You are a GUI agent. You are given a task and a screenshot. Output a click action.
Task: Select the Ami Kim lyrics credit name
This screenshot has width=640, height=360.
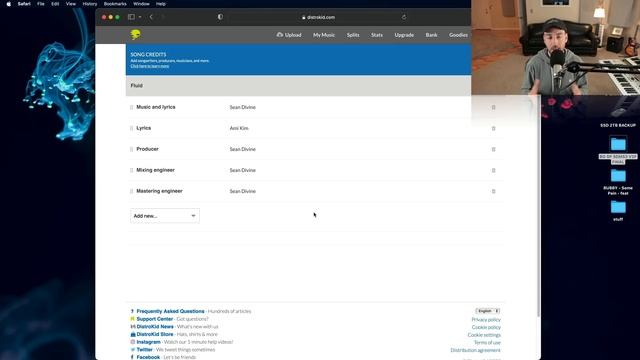pos(239,128)
